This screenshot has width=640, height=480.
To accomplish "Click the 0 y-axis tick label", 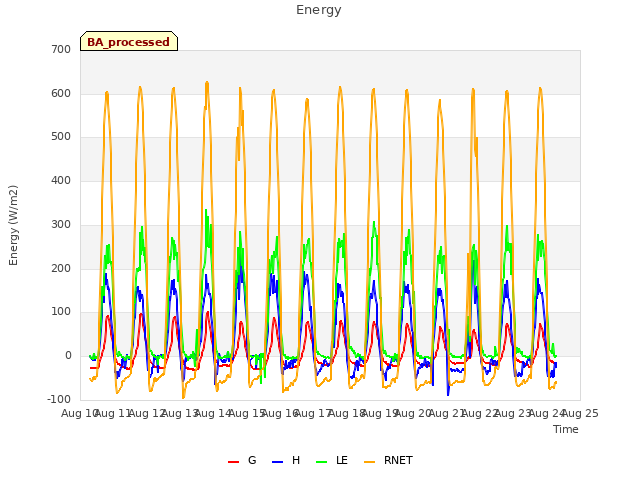I will [68, 356].
